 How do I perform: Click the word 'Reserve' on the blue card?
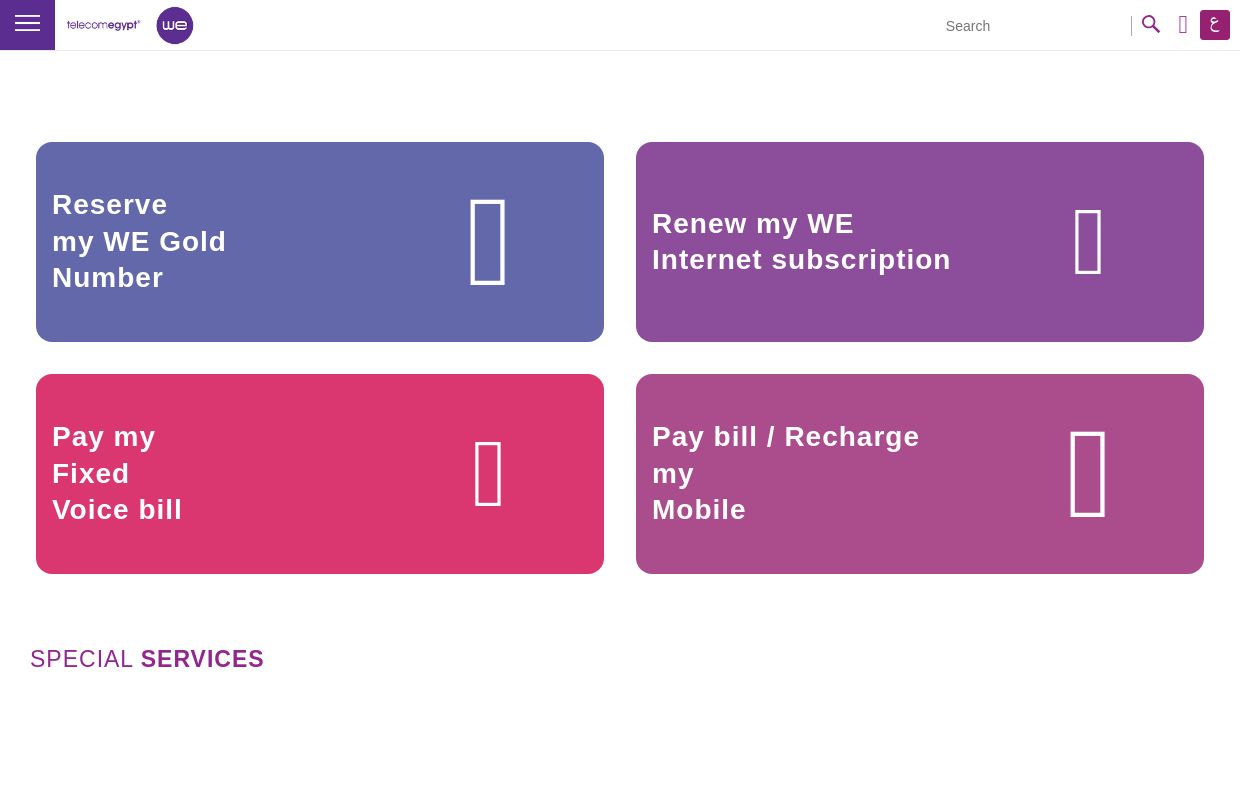tap(110, 205)
